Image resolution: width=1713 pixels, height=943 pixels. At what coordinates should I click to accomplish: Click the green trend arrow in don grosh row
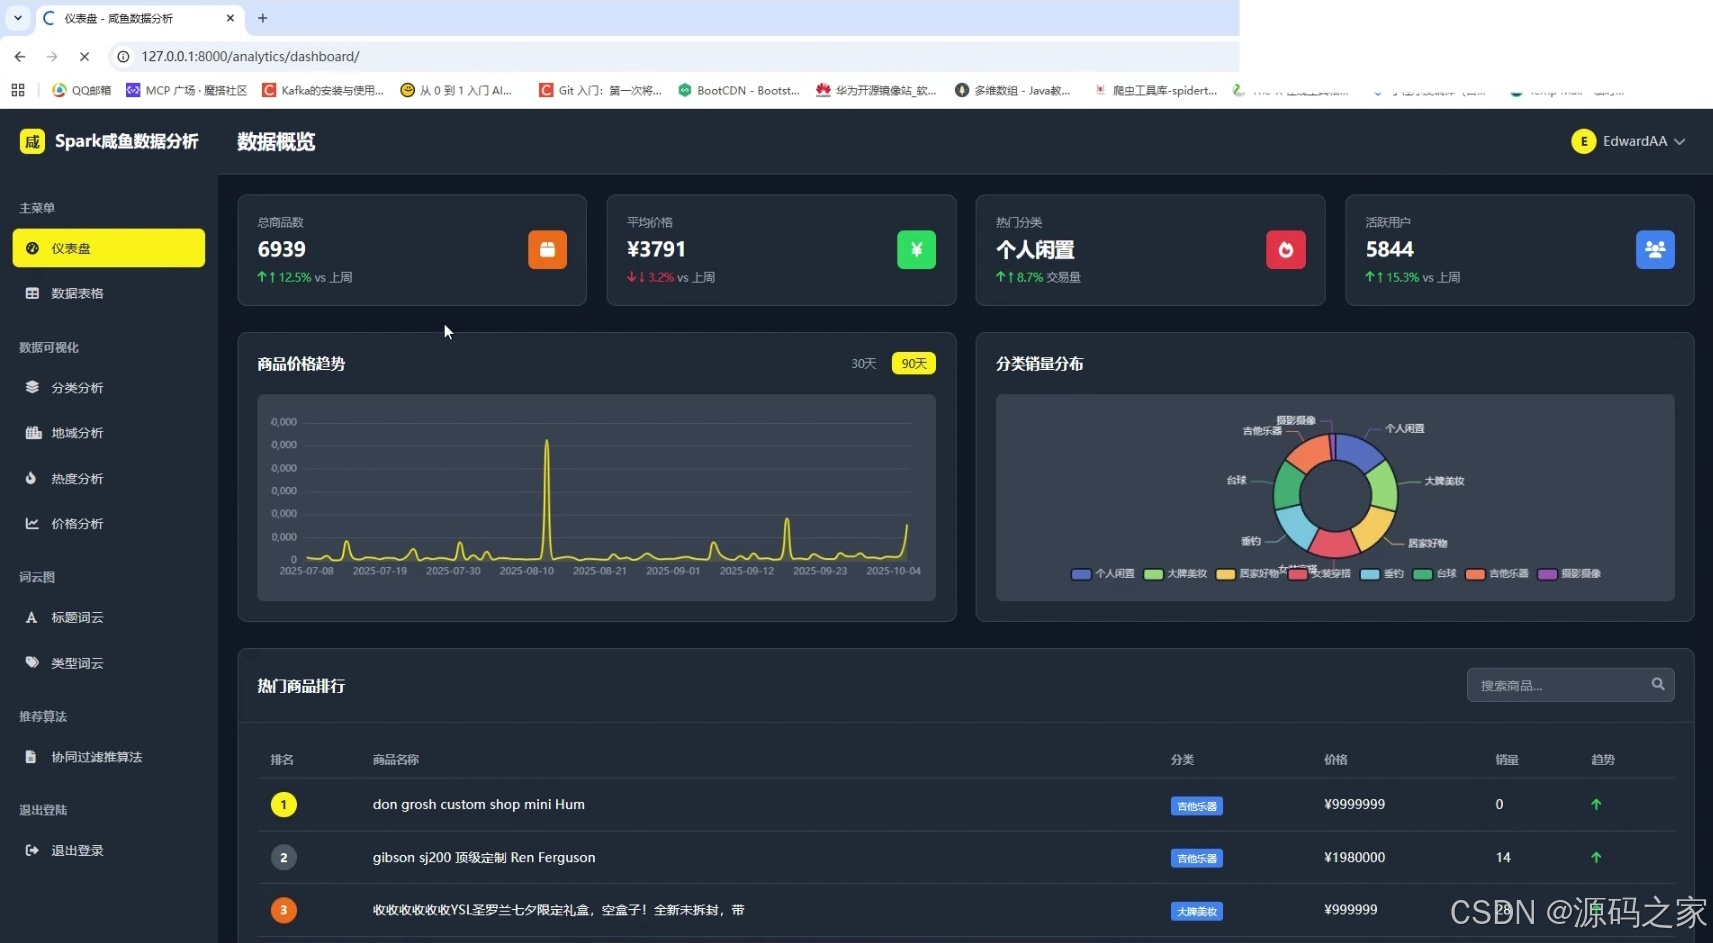(x=1596, y=804)
